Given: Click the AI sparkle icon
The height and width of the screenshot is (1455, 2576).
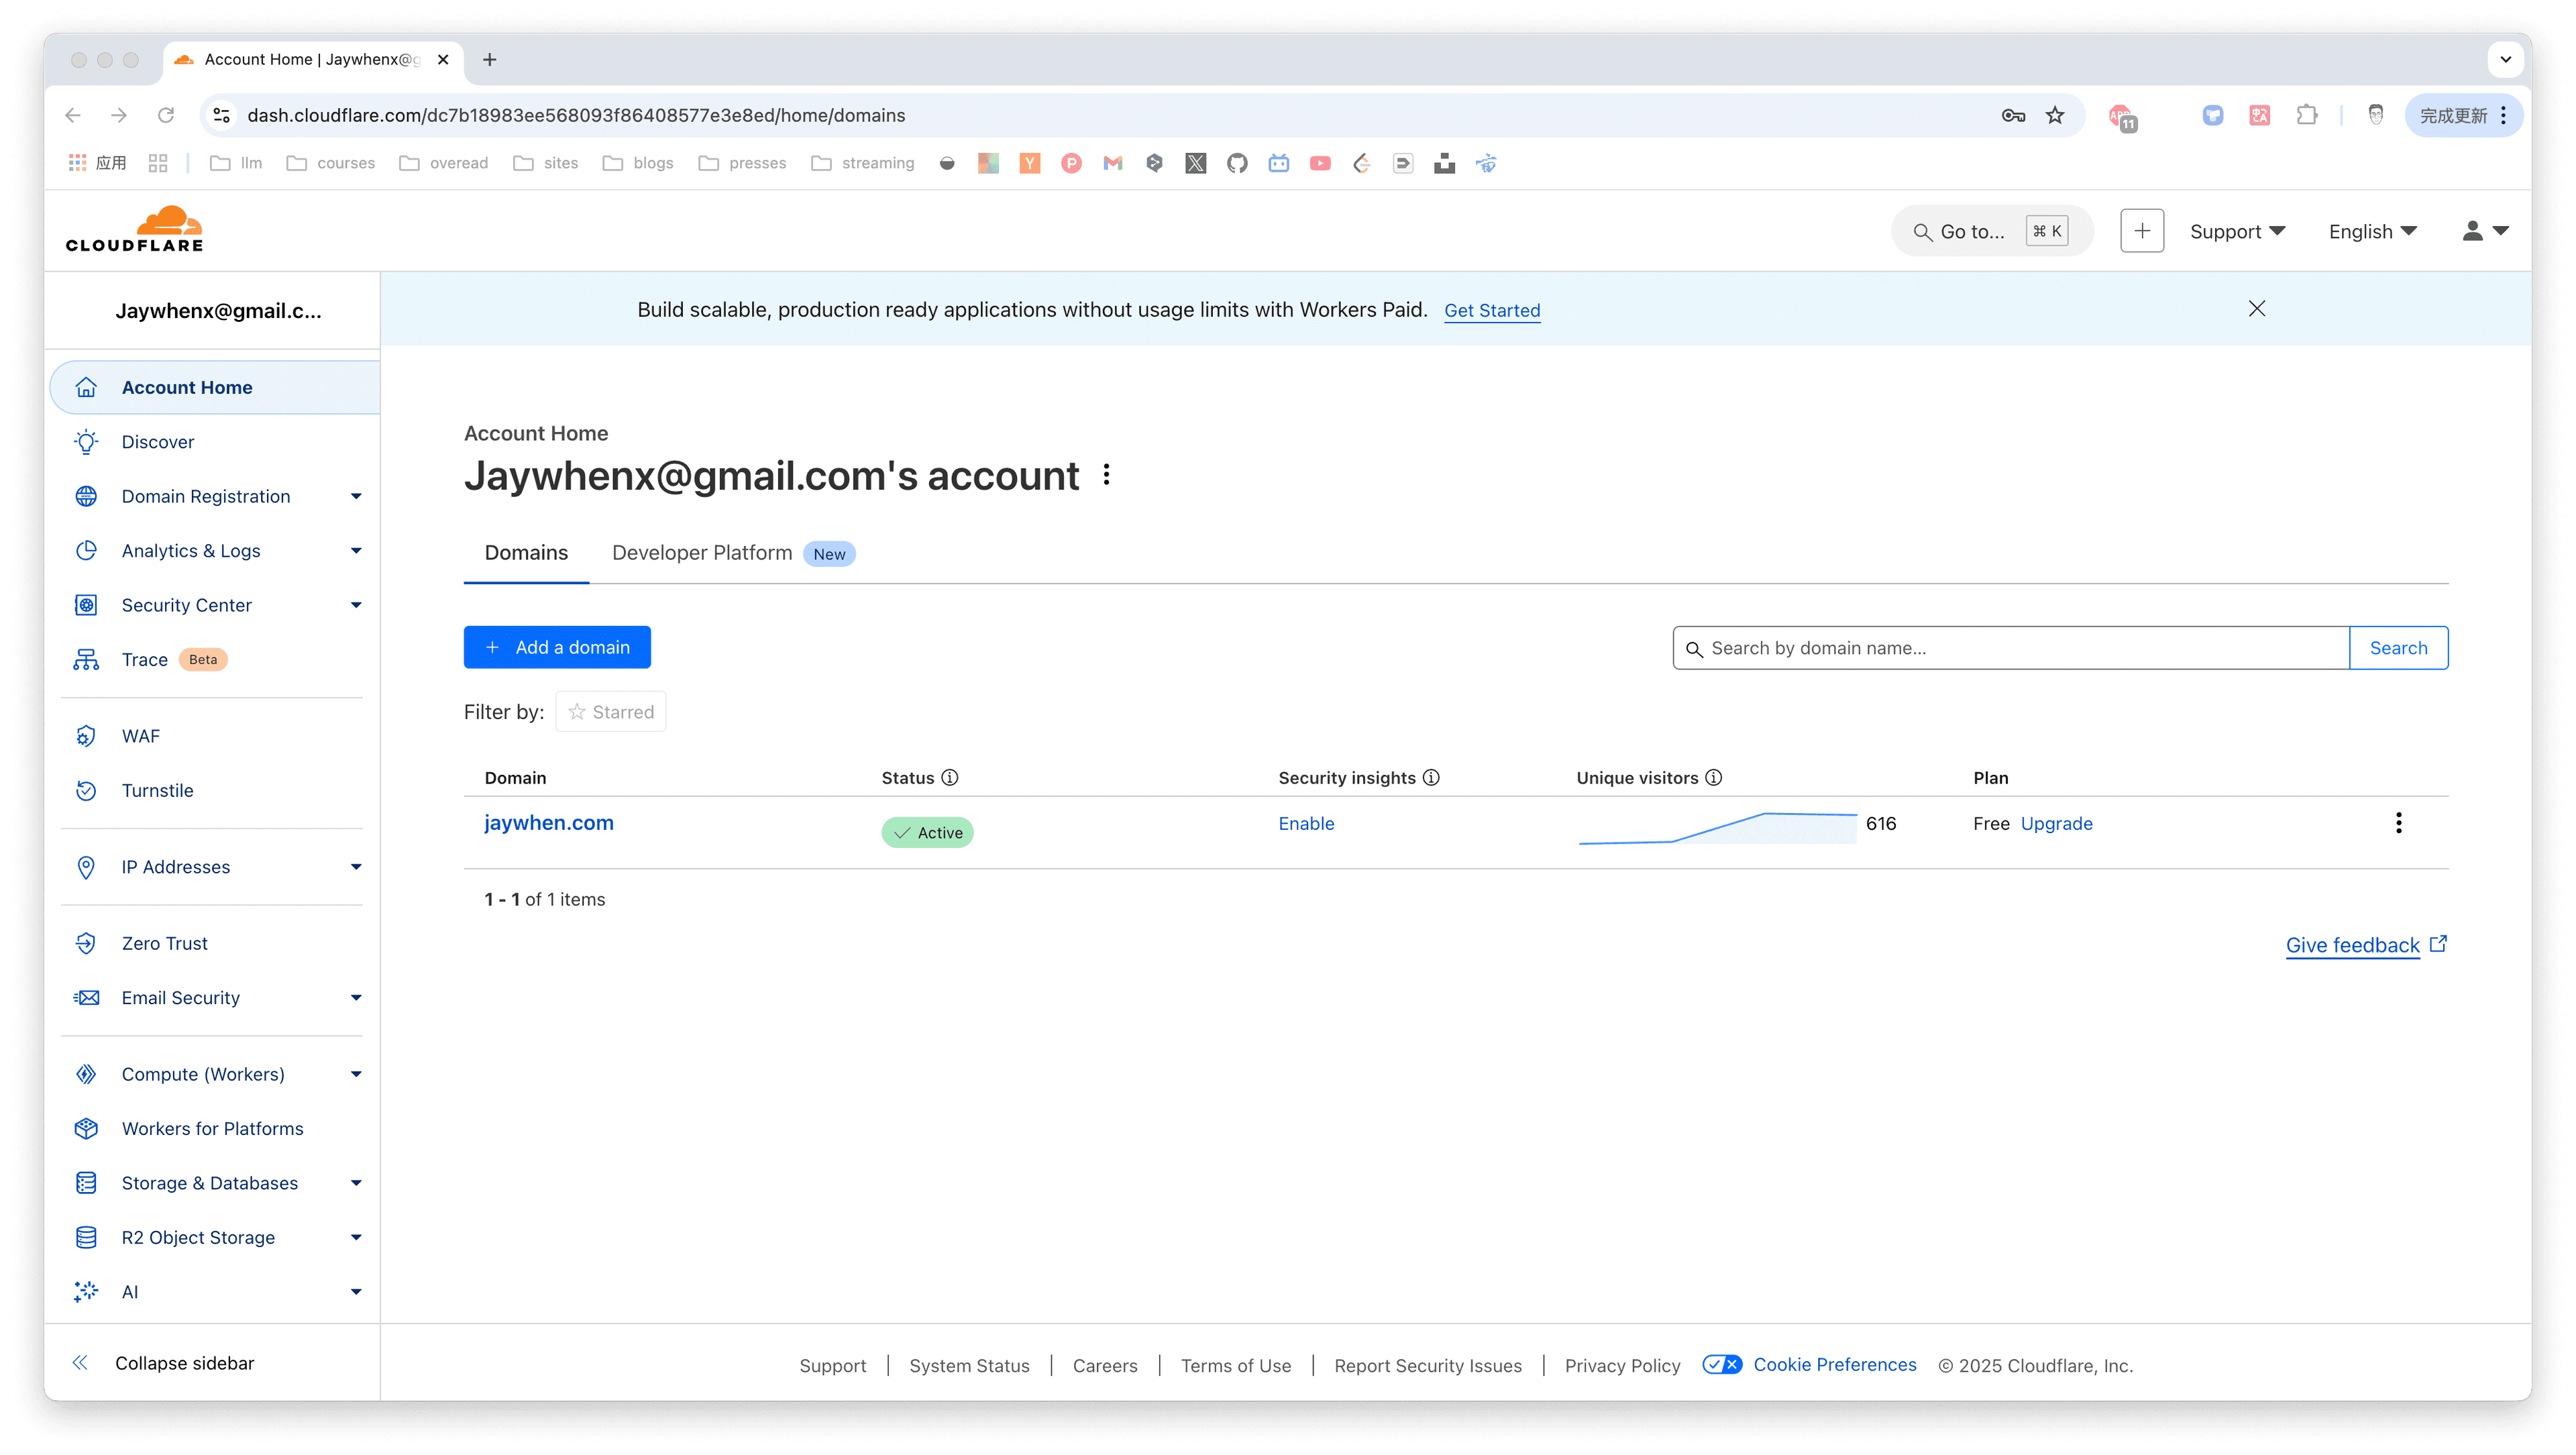Looking at the screenshot, I should tap(86, 1292).
